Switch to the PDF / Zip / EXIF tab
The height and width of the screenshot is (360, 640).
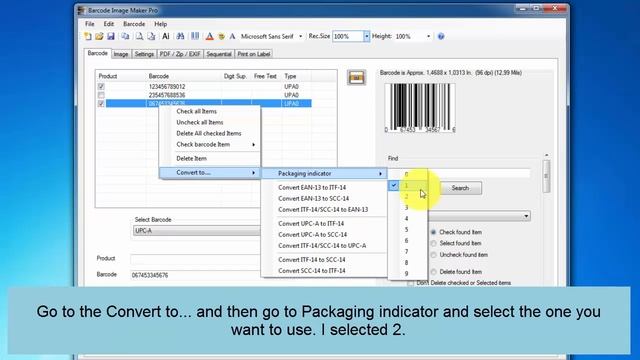(180, 54)
